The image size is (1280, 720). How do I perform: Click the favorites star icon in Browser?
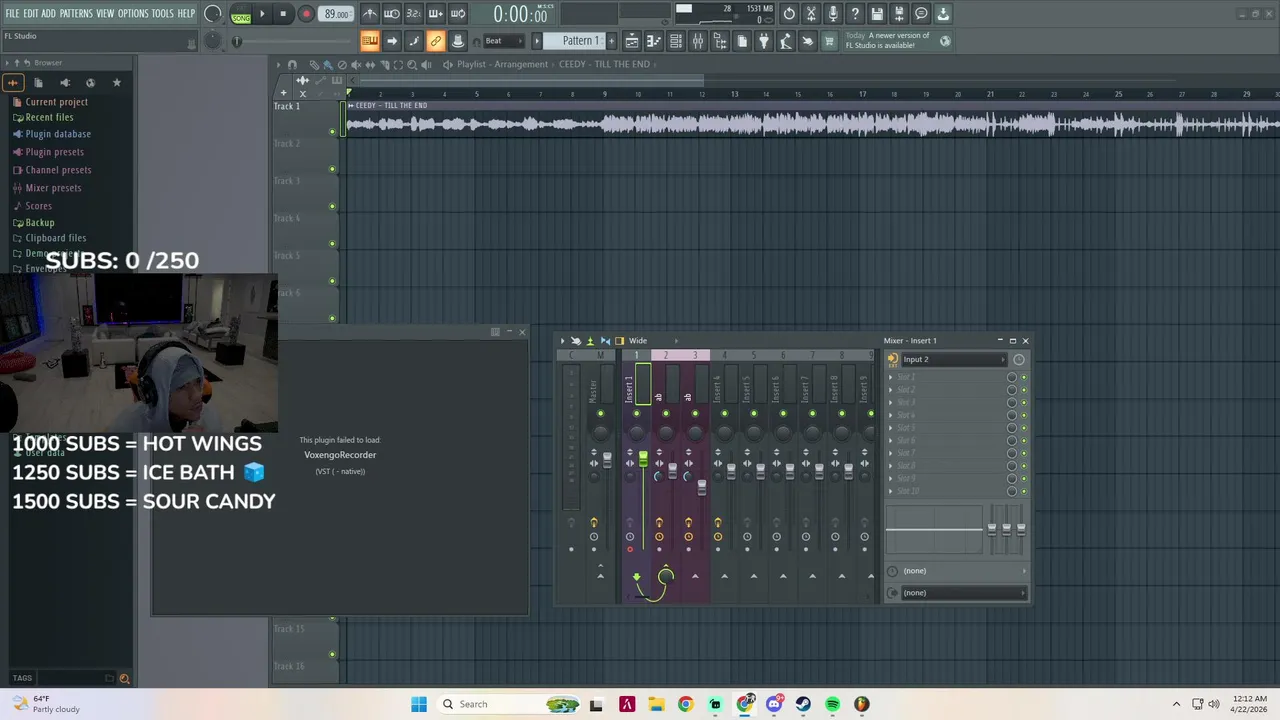116,83
